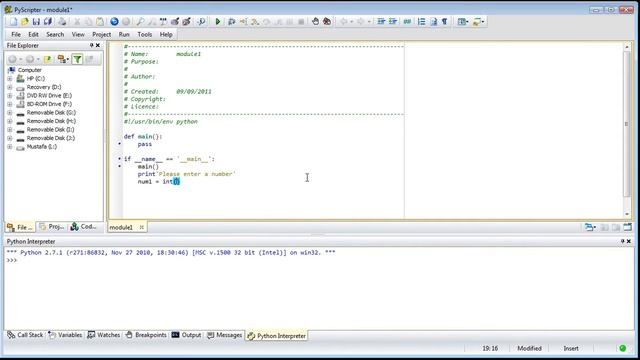
Task: Click the Run to Cursor icon
Action: (x=243, y=22)
